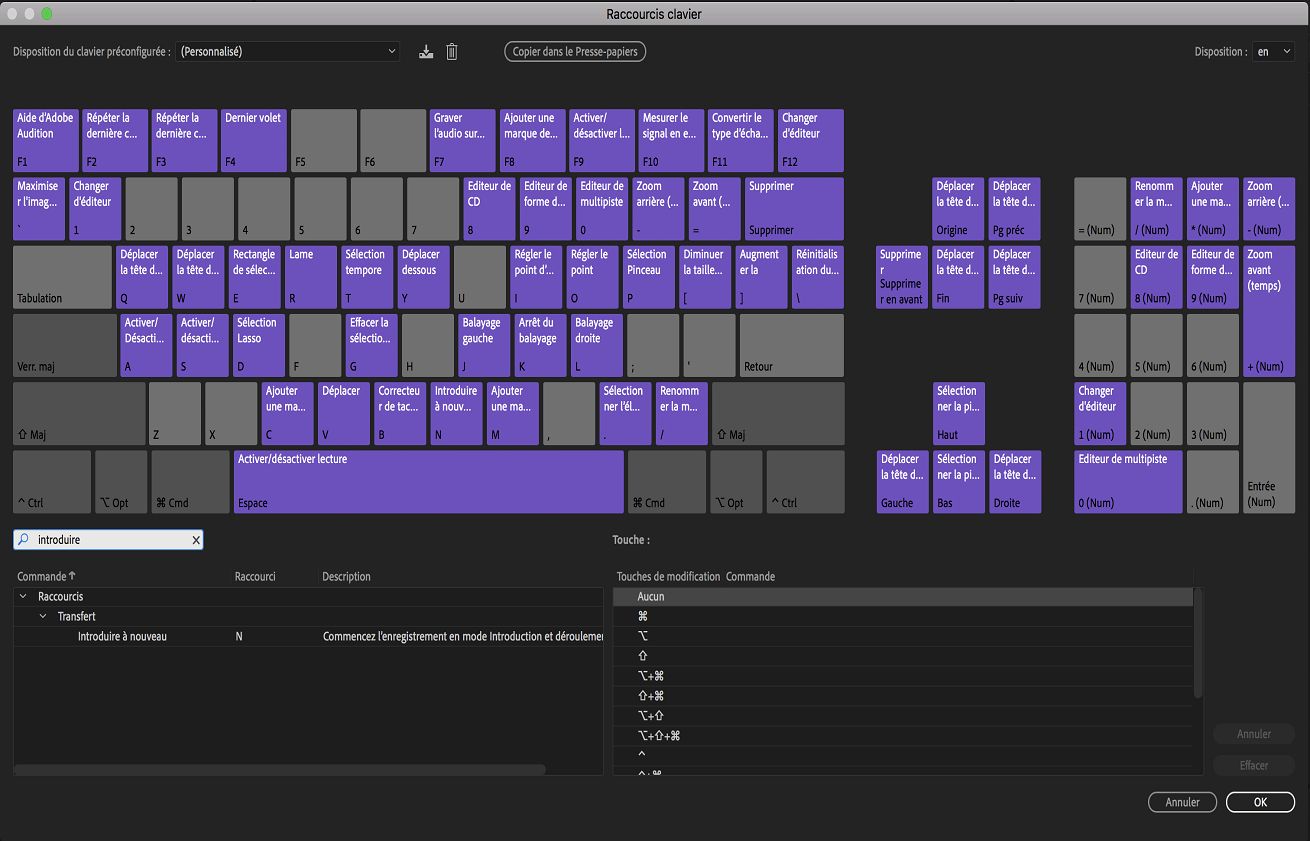Image resolution: width=1310 pixels, height=841 pixels.
Task: Select the F1 Aide d'Adobe Audition key
Action: 44,140
